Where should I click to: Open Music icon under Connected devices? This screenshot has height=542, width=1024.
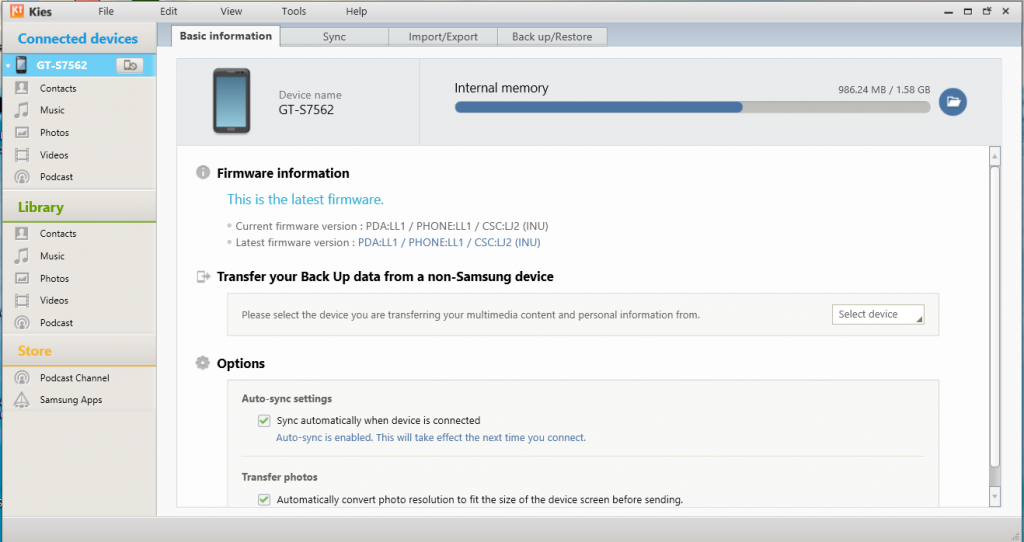(x=22, y=110)
